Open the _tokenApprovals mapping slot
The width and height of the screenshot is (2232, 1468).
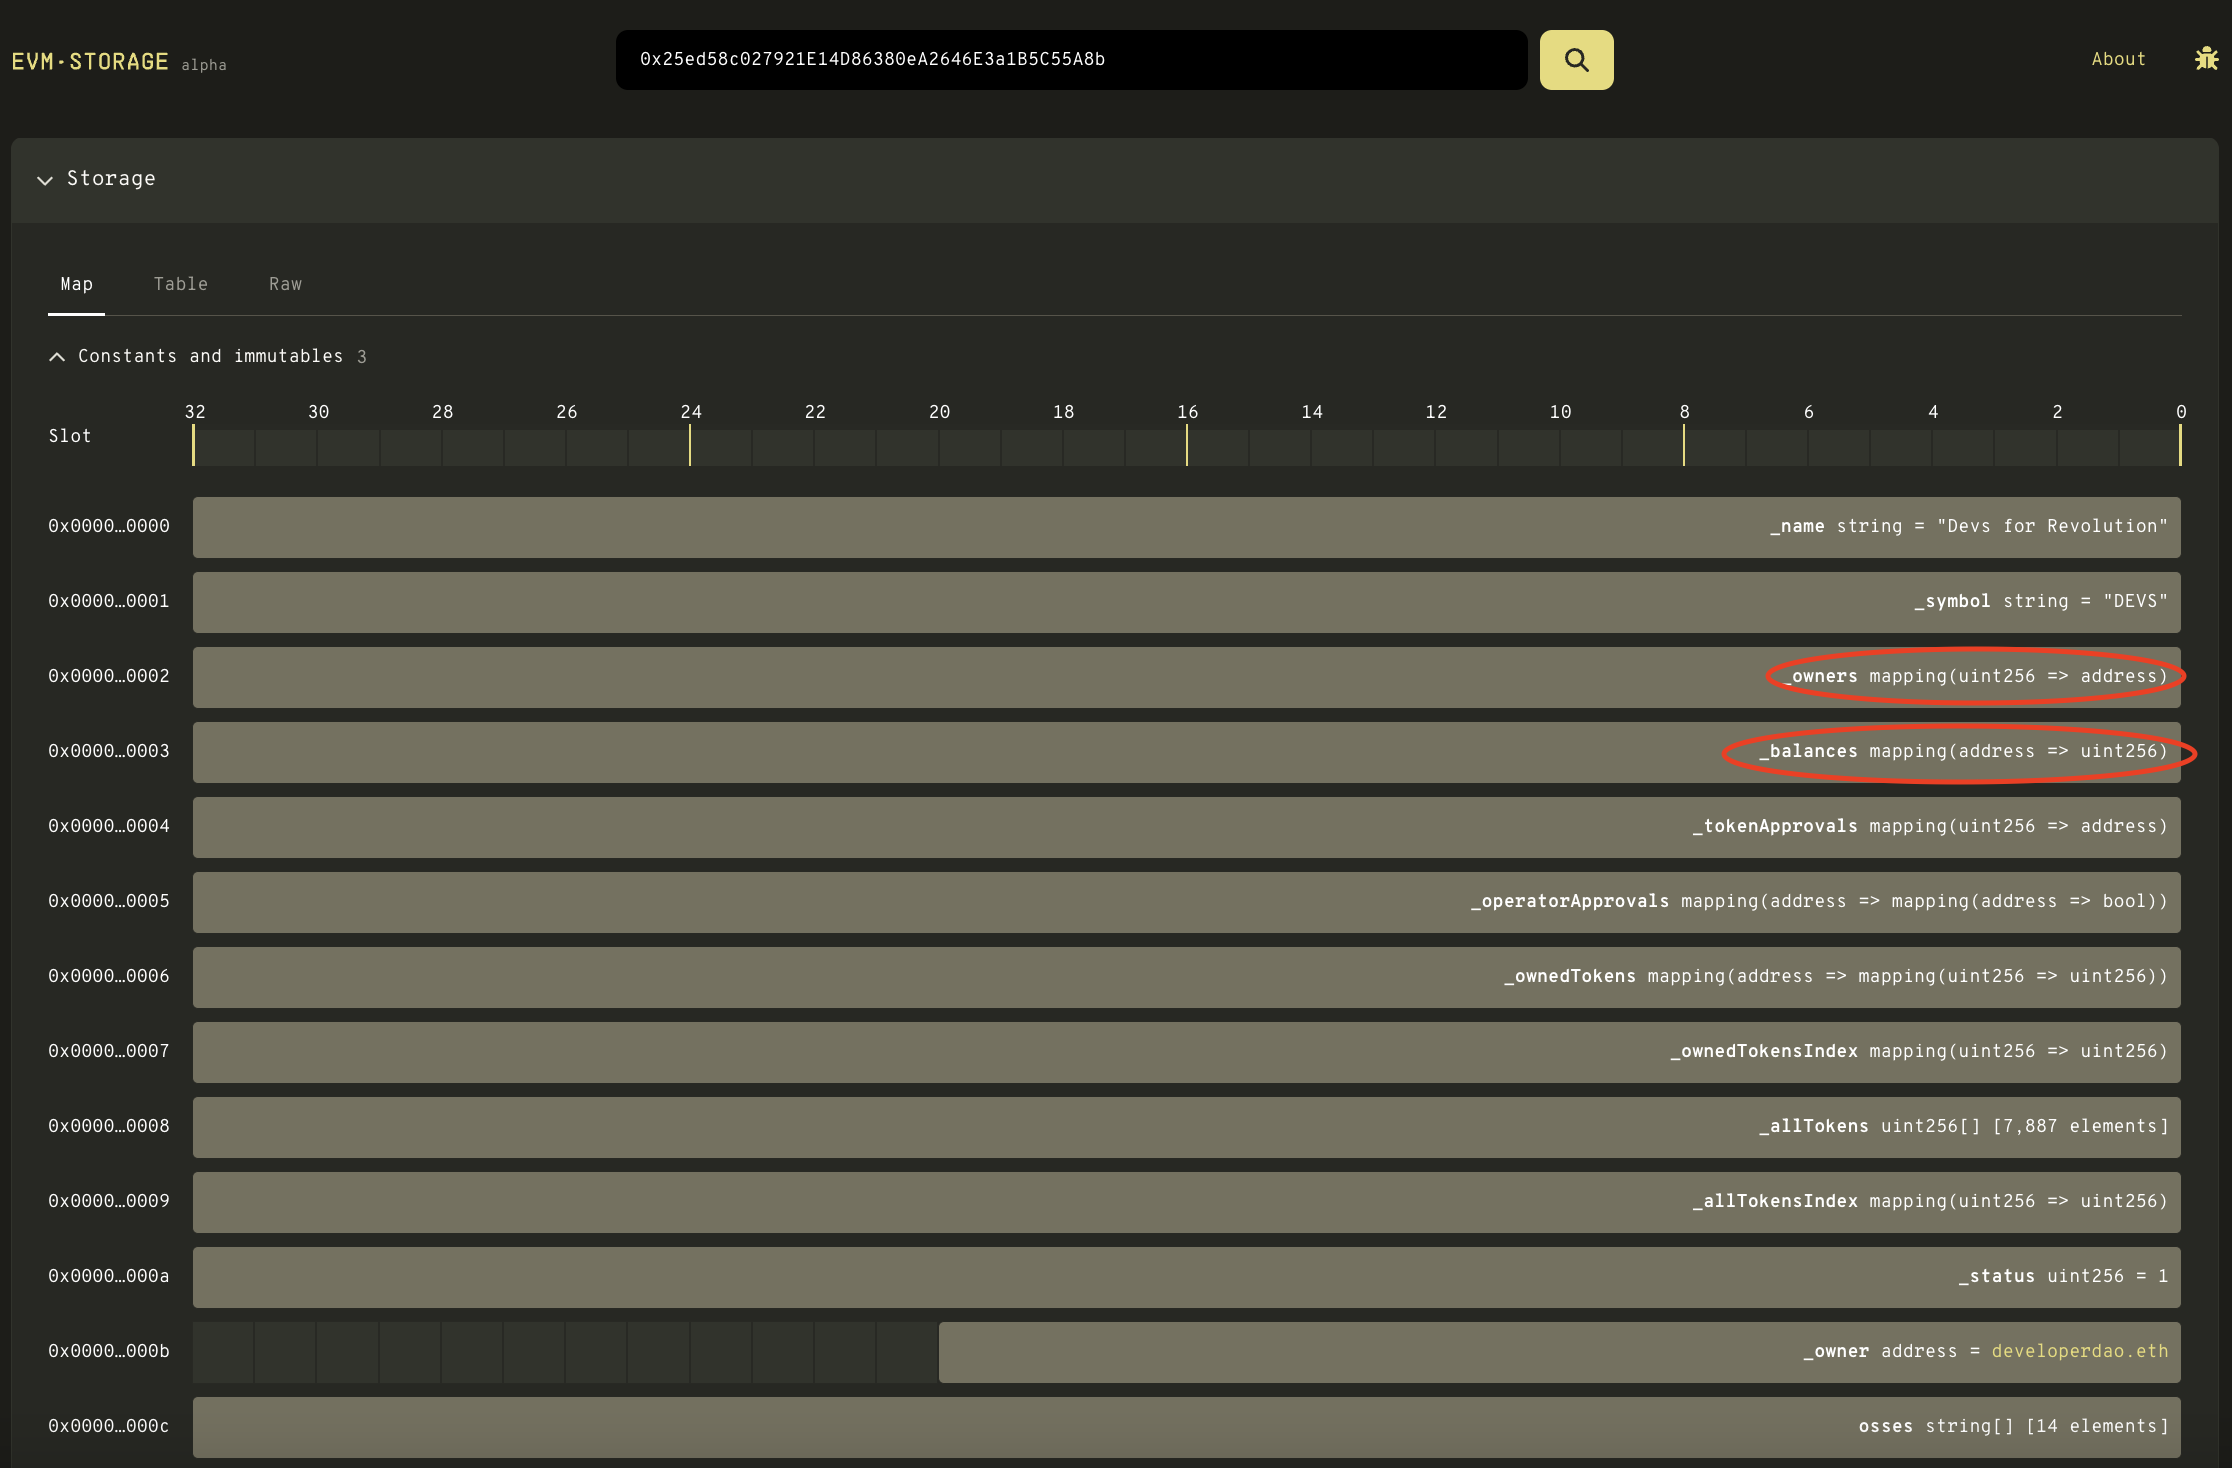tap(1186, 827)
